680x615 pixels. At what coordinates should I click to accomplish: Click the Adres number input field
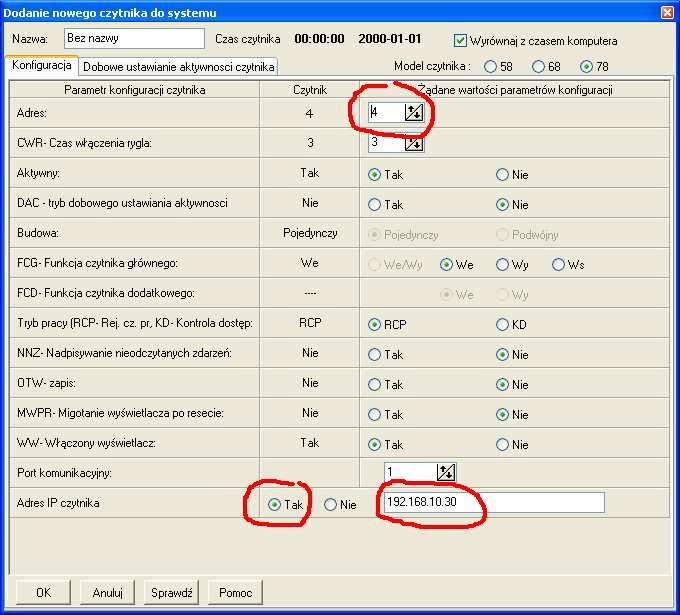pyautogui.click(x=386, y=113)
